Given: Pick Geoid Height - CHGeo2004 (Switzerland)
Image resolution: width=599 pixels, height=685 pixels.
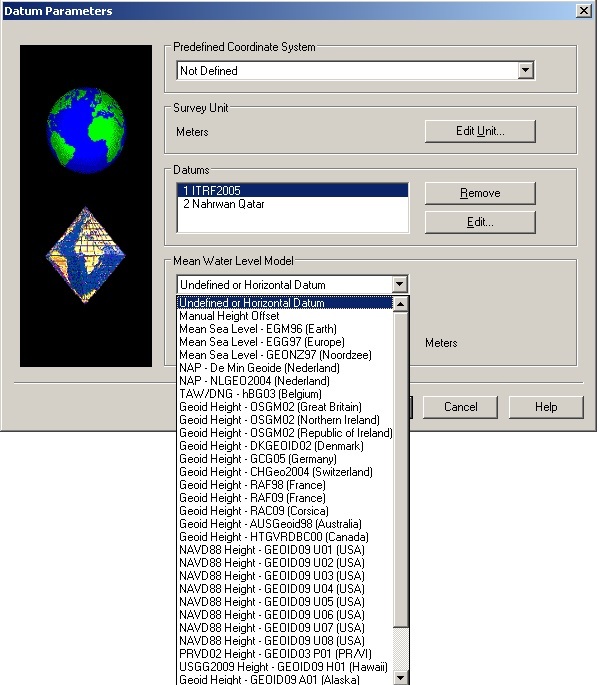Looking at the screenshot, I should 285,472.
